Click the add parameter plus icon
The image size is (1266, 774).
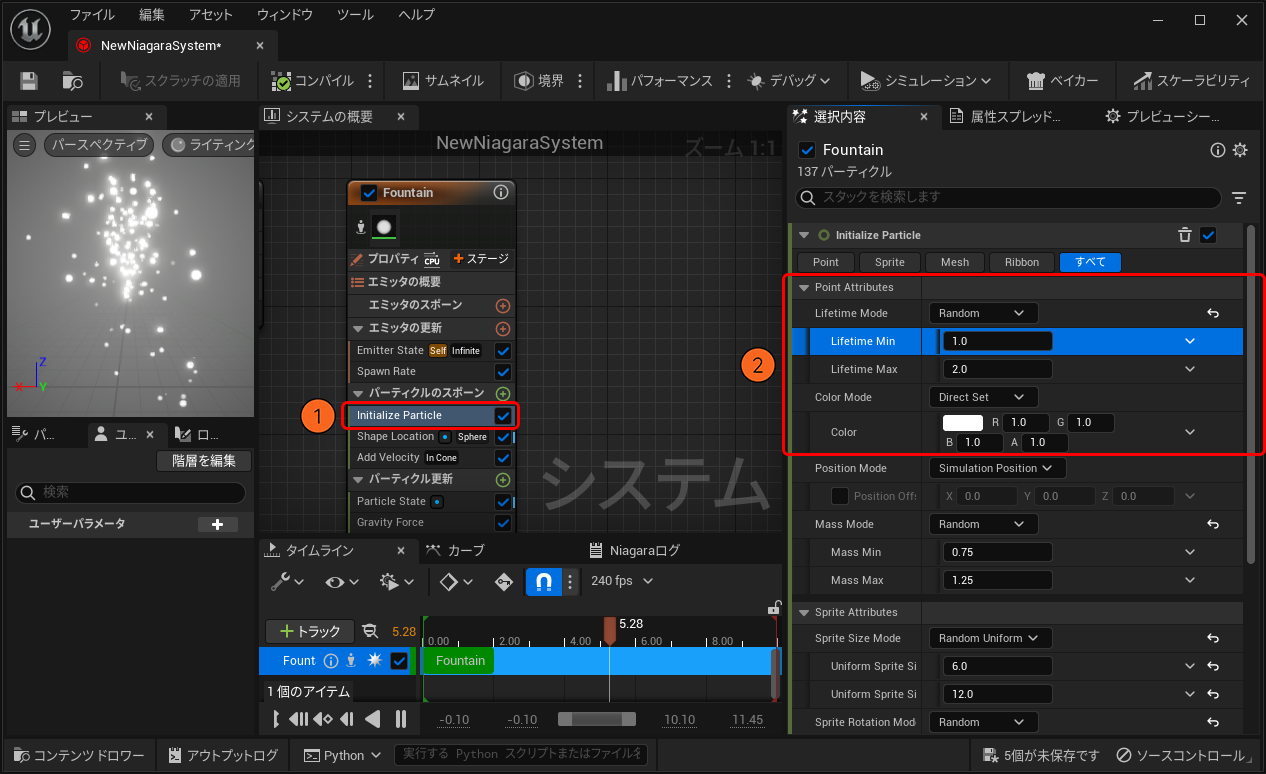tap(217, 524)
